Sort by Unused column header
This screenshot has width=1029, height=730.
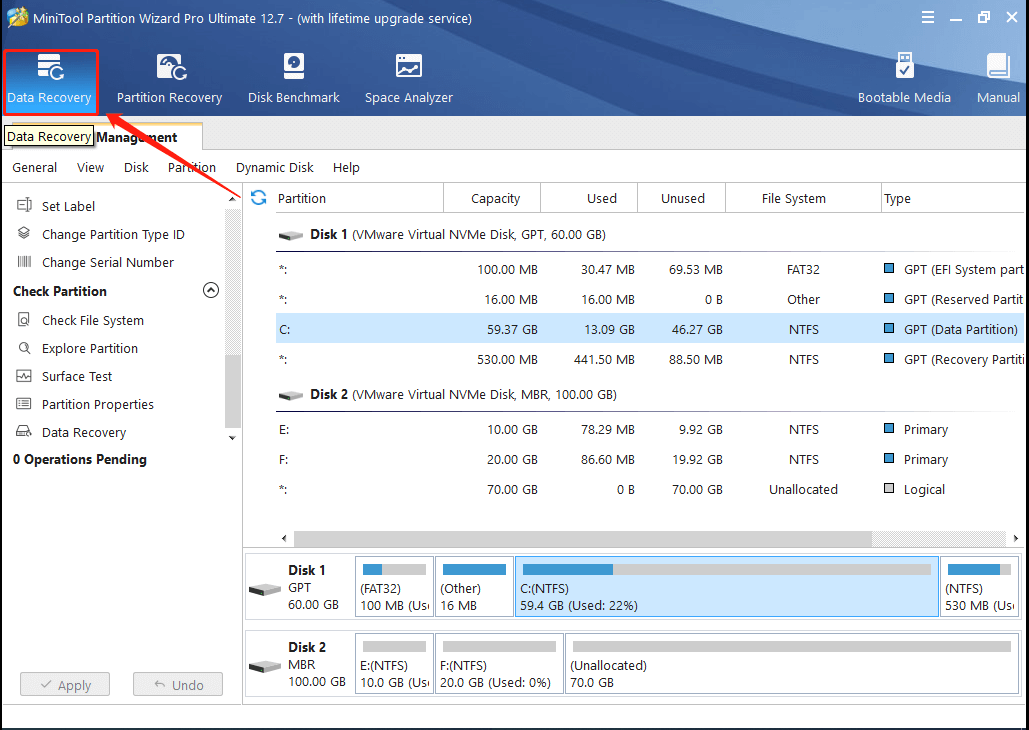pos(682,198)
